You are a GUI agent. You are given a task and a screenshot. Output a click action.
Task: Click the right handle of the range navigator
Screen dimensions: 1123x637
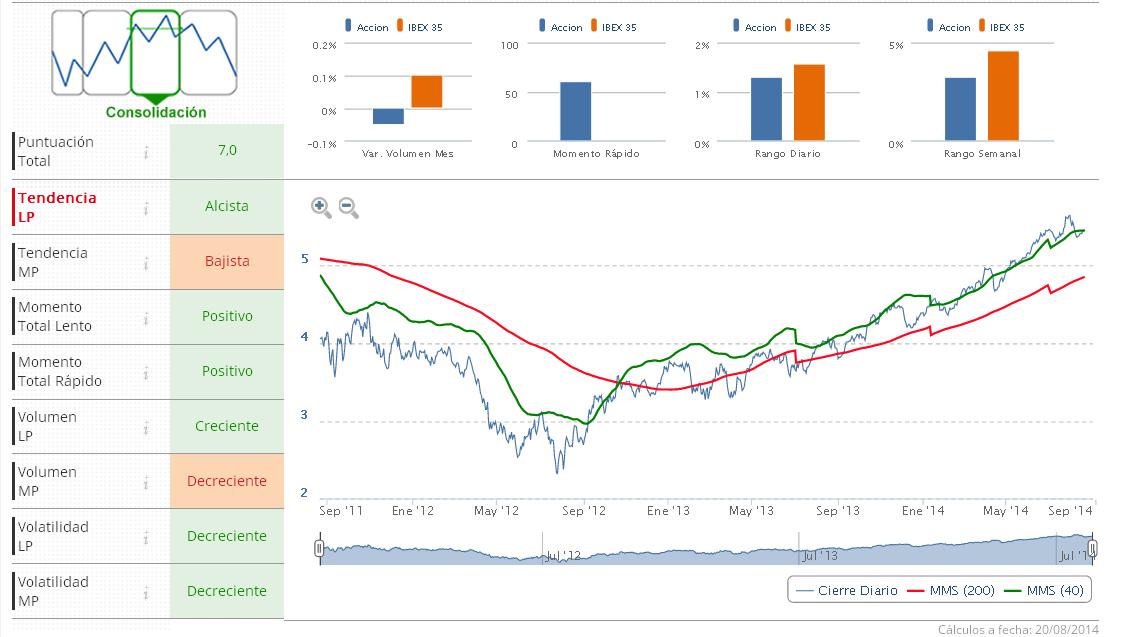1093,549
